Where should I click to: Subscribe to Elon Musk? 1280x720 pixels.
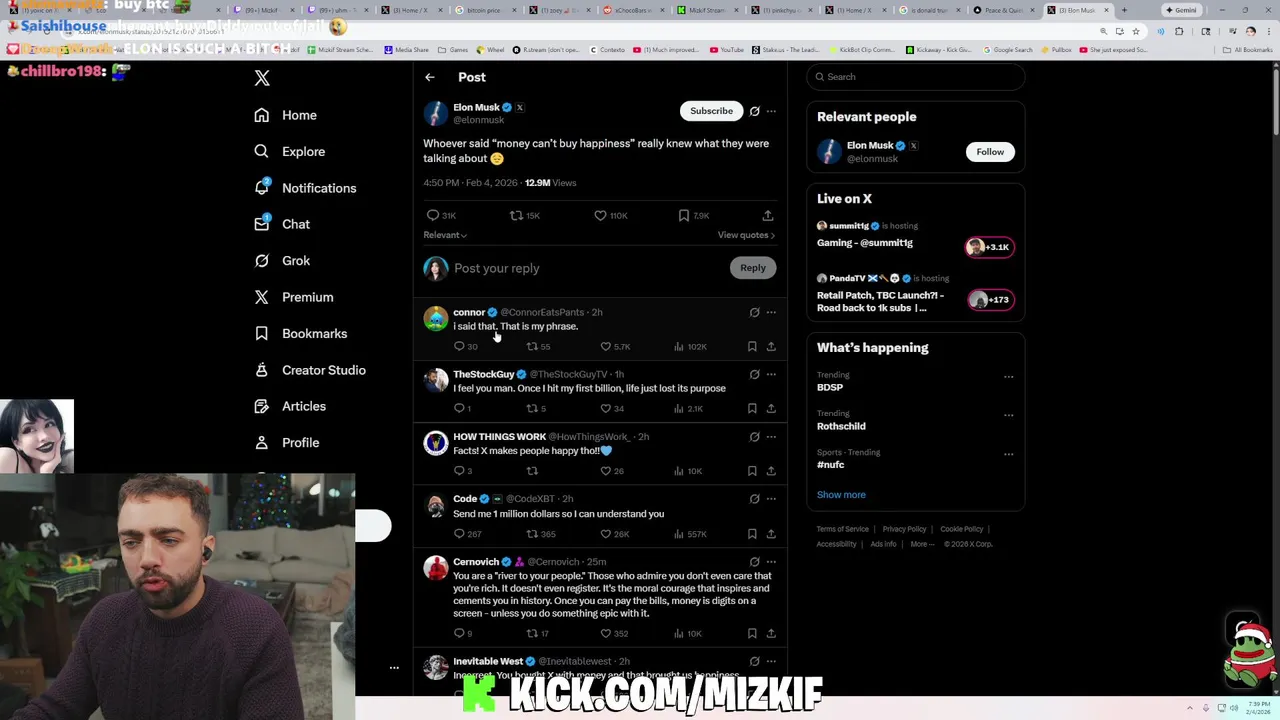[x=711, y=111]
